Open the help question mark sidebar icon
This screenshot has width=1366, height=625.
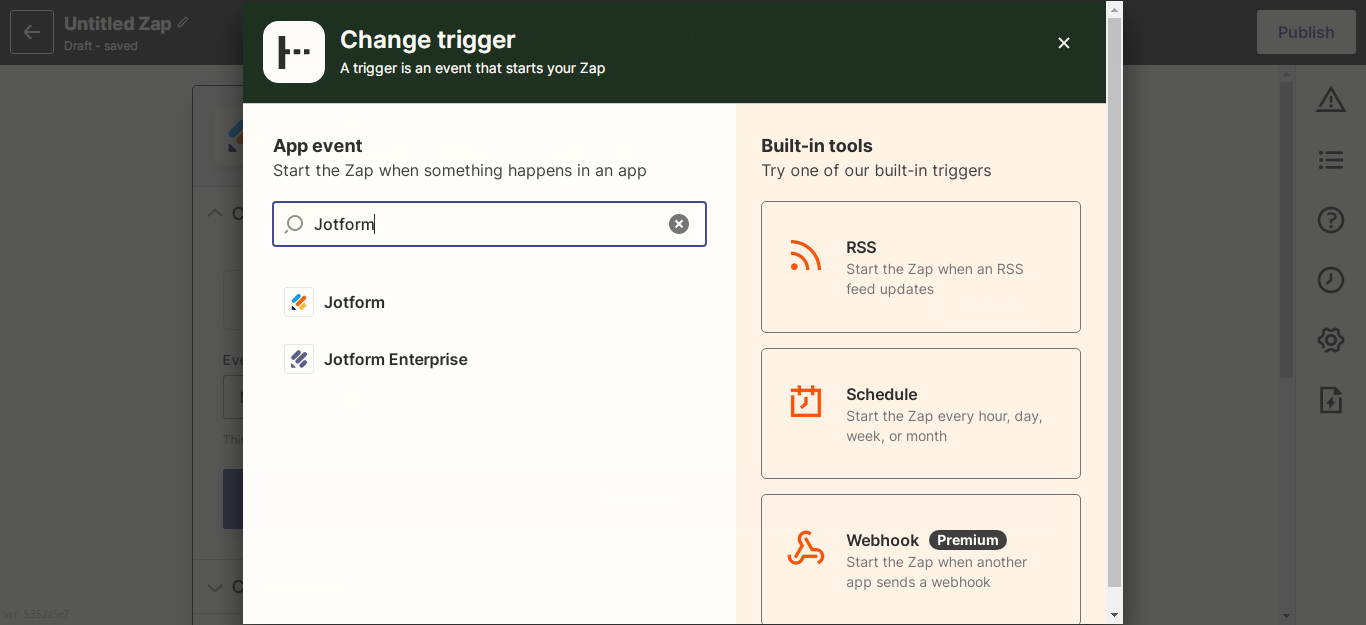(1330, 220)
